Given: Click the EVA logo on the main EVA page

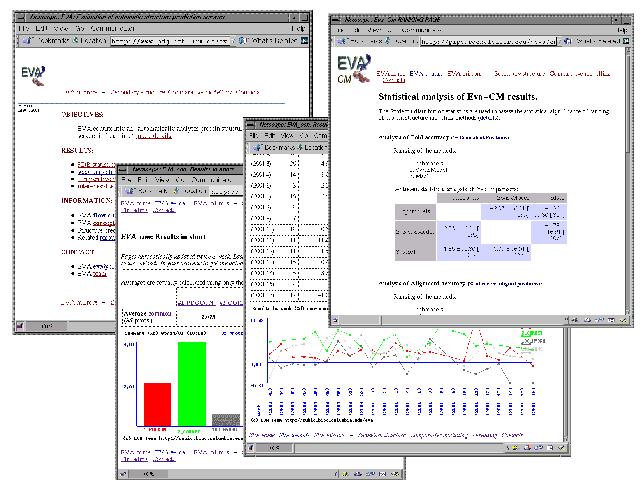Looking at the screenshot, I should tap(34, 77).
